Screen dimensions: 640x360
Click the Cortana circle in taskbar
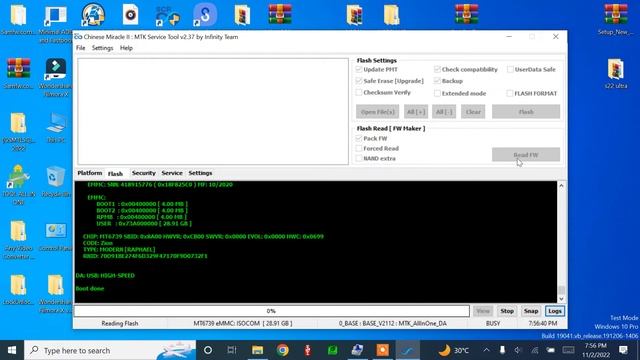(x=208, y=350)
